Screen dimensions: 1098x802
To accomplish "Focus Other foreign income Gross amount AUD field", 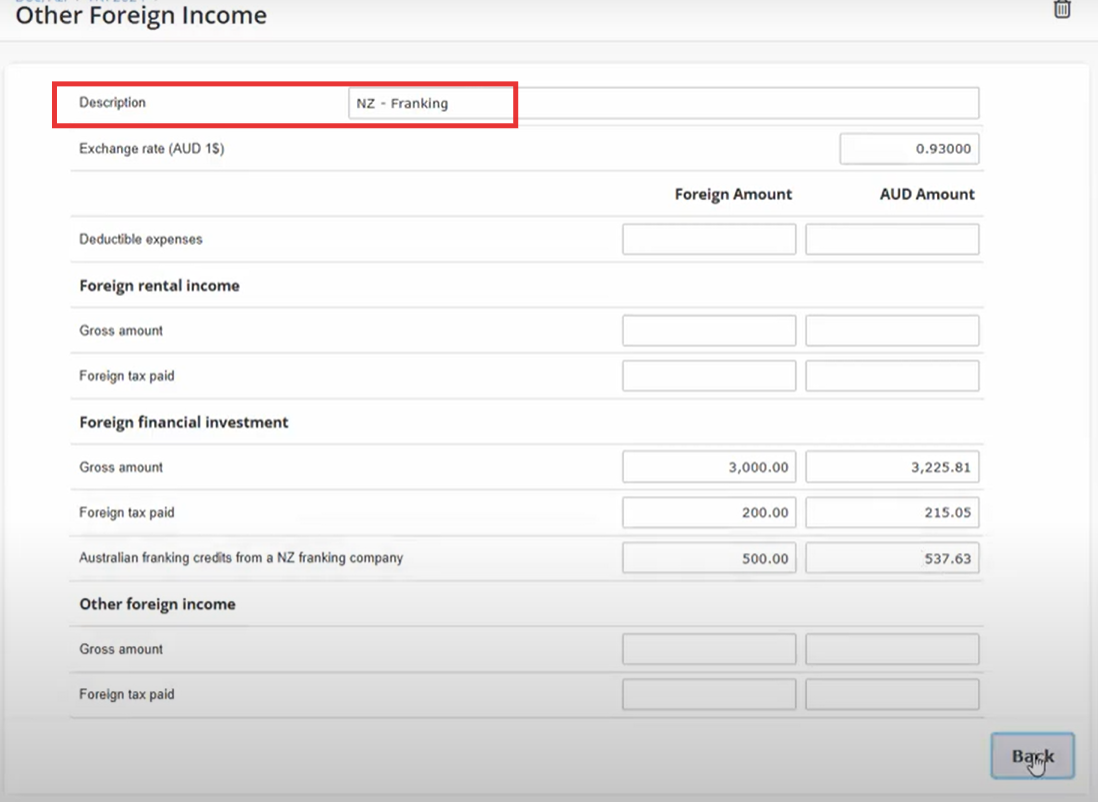I will 892,649.
